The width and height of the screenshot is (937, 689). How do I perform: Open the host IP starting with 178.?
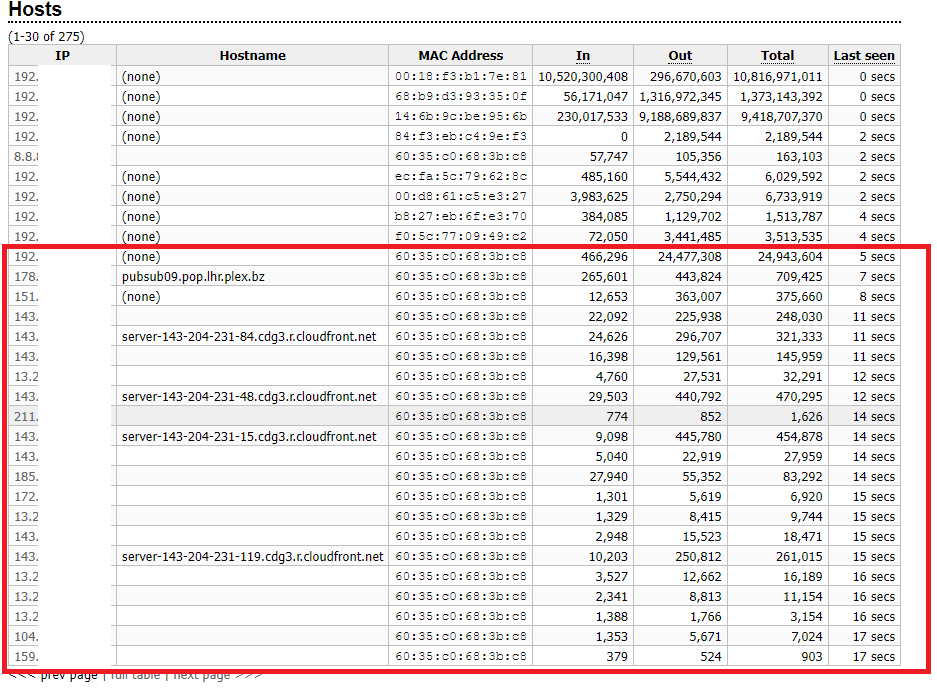[x=26, y=277]
